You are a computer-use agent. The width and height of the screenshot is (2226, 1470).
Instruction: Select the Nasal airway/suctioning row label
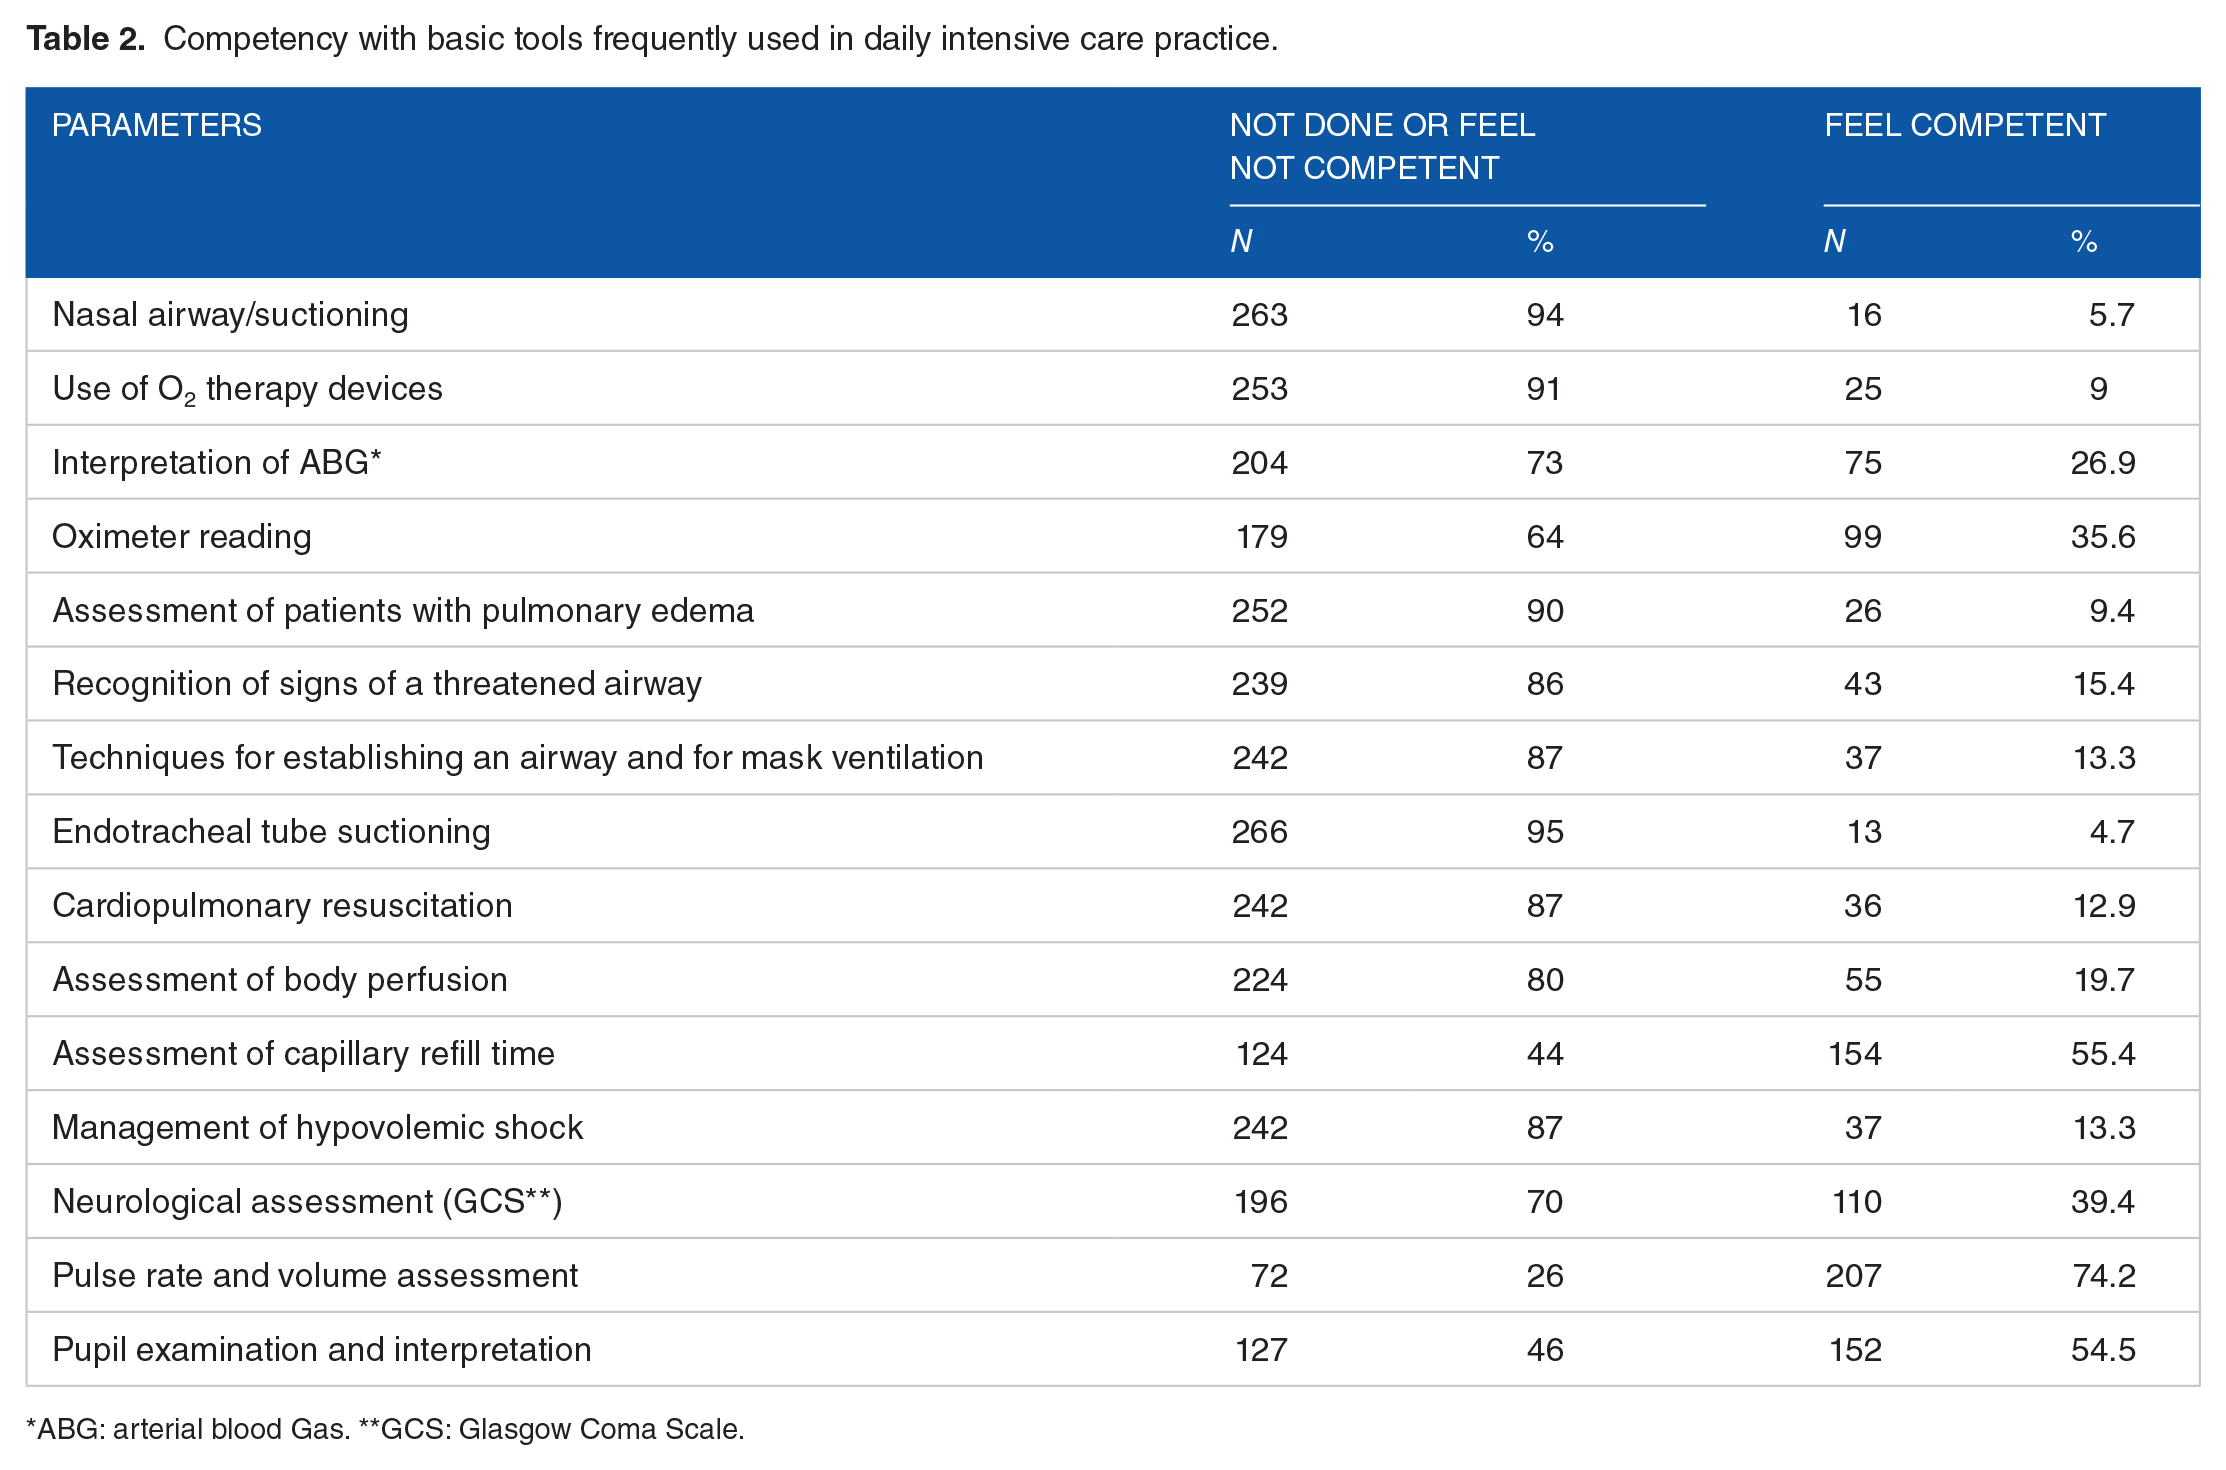tap(230, 315)
